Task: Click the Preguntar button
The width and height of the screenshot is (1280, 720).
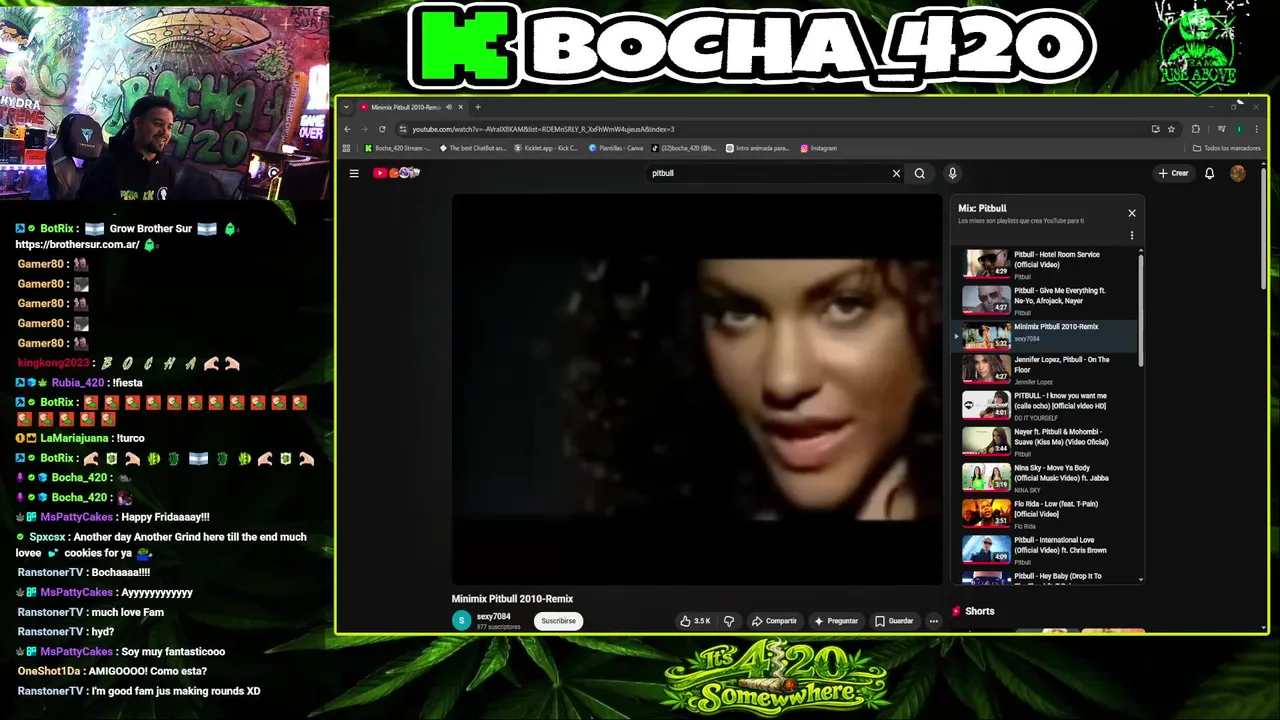Action: point(836,621)
